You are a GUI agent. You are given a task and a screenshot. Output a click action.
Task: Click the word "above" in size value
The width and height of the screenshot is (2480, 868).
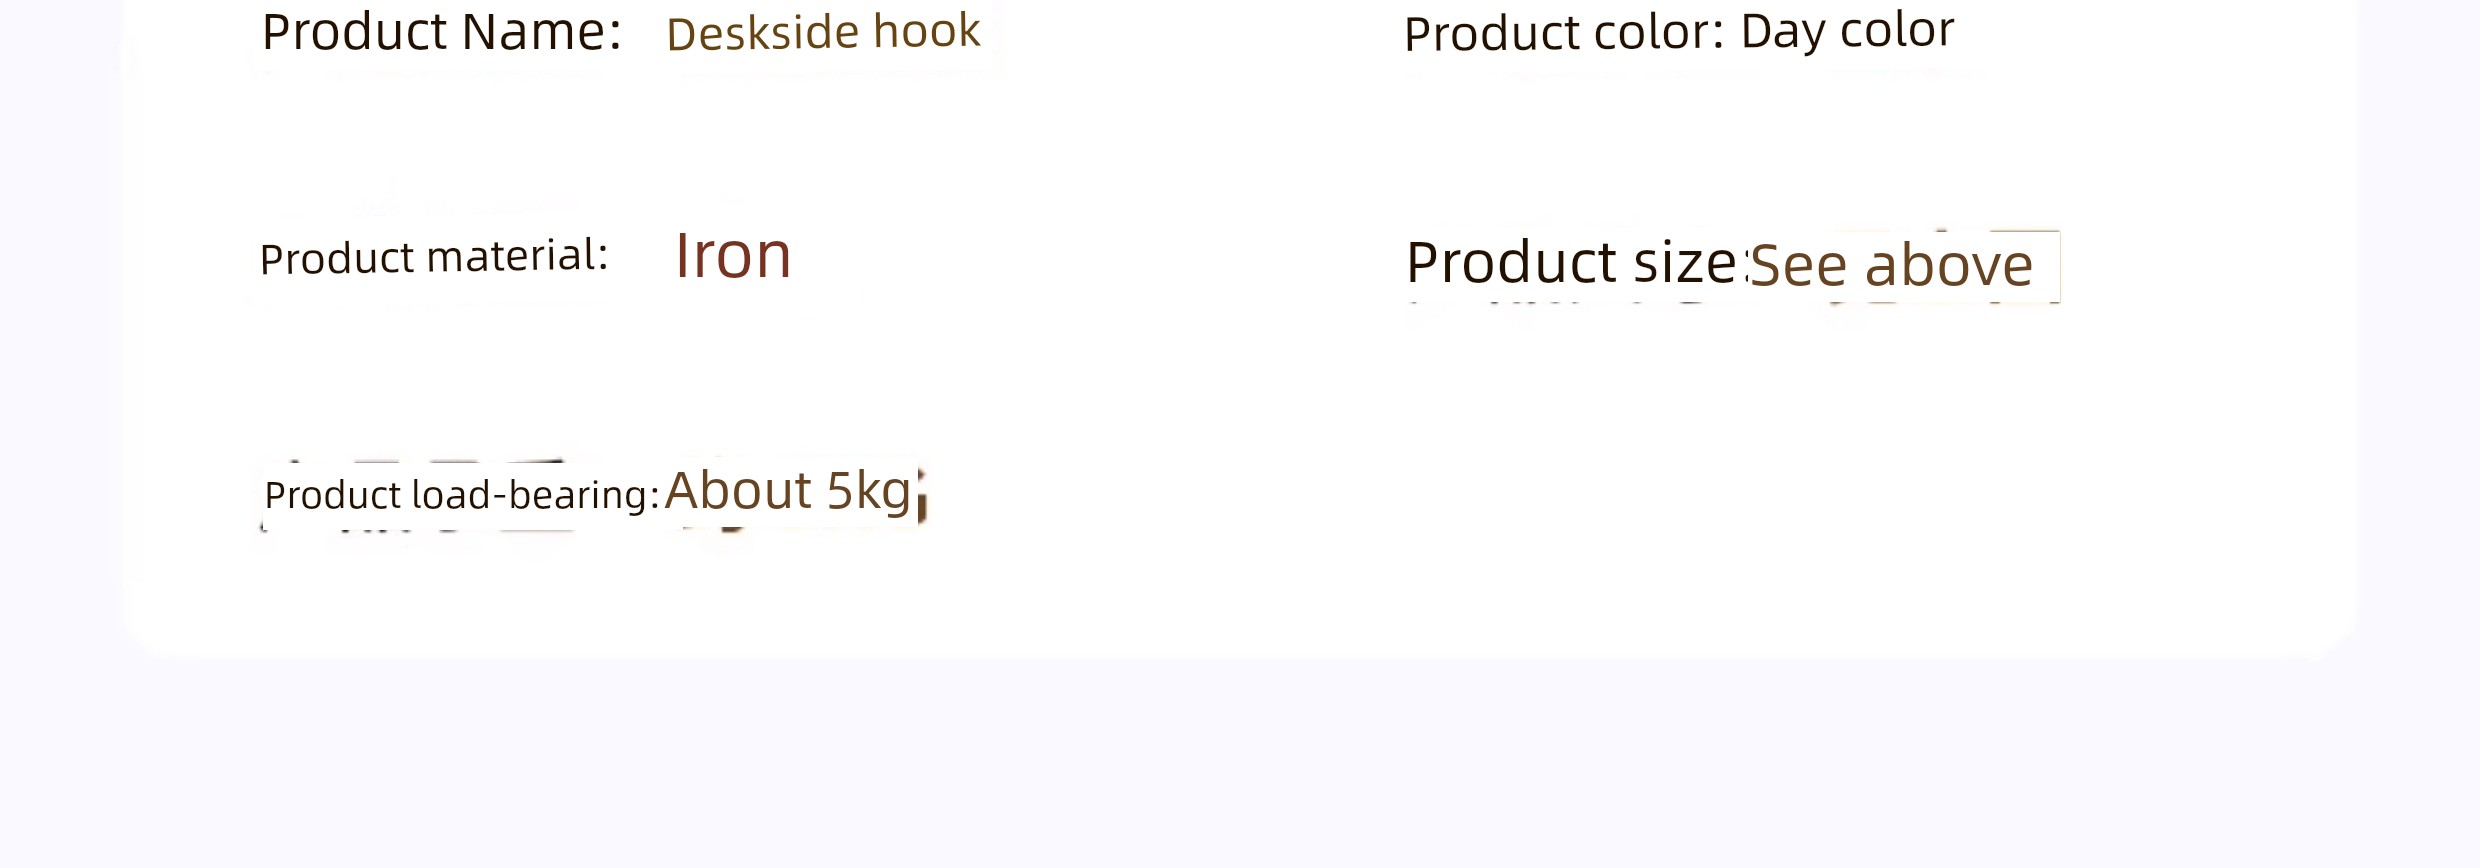(1949, 266)
